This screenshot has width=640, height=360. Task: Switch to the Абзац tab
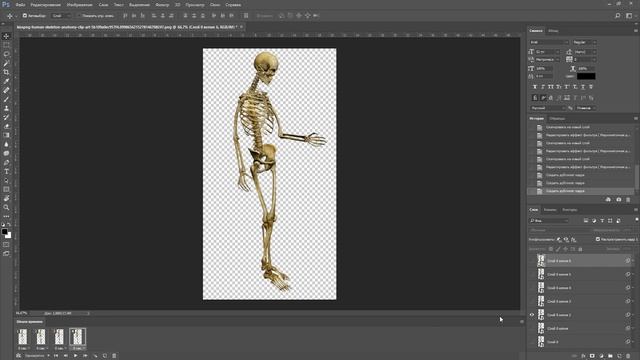(x=553, y=31)
